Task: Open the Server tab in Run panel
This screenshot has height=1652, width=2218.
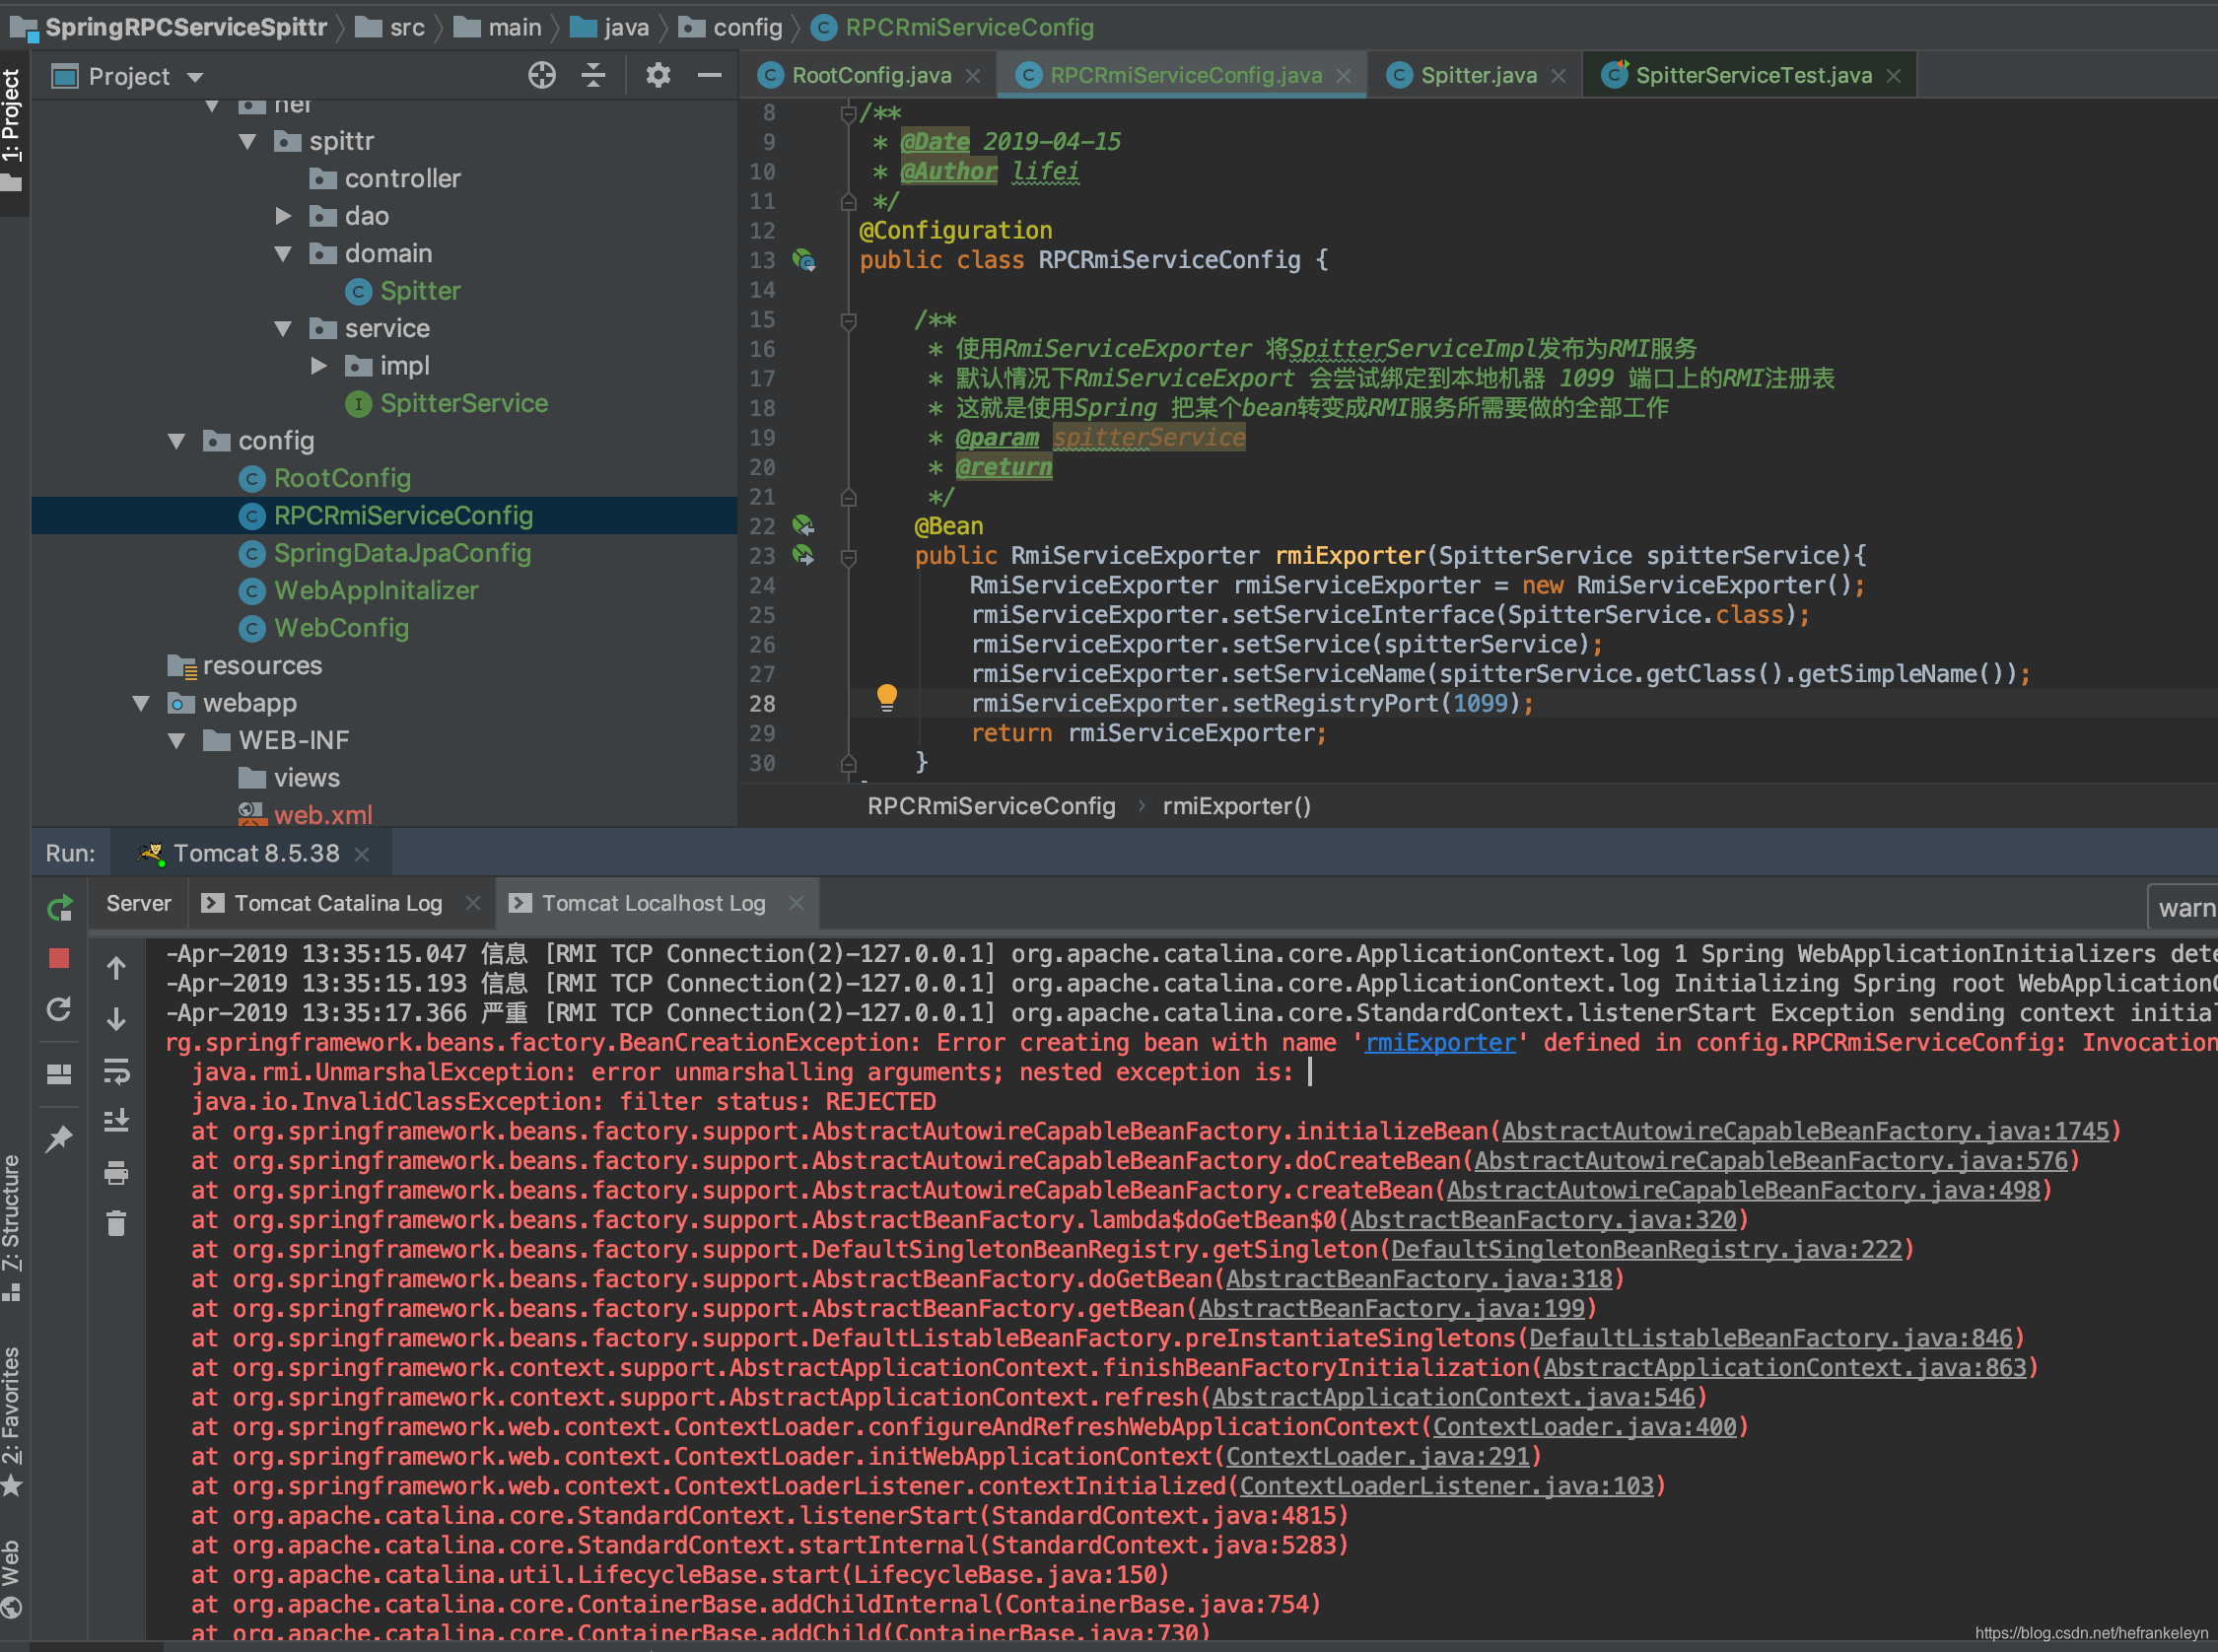Action: point(139,903)
